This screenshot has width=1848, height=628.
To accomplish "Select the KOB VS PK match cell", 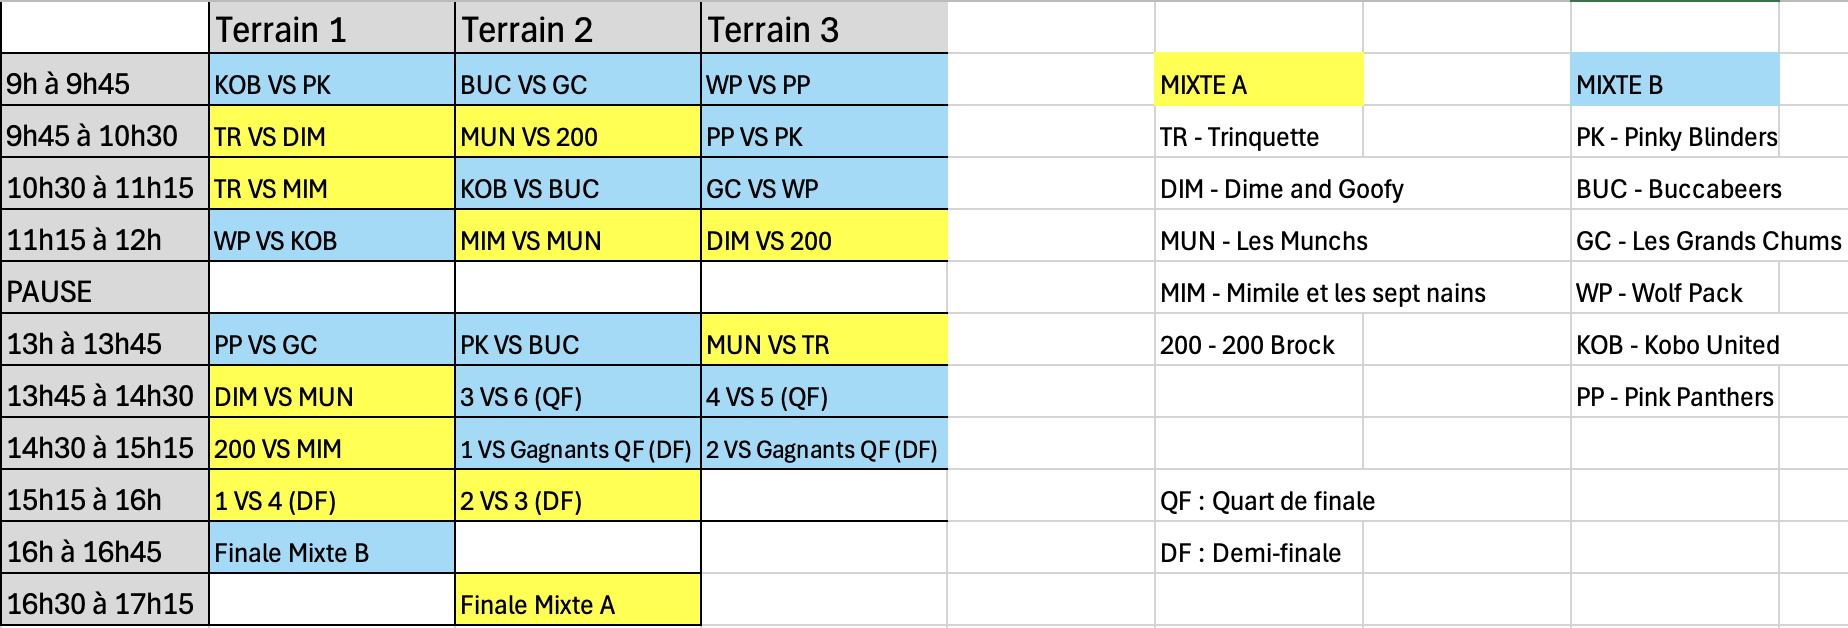I will click(332, 80).
